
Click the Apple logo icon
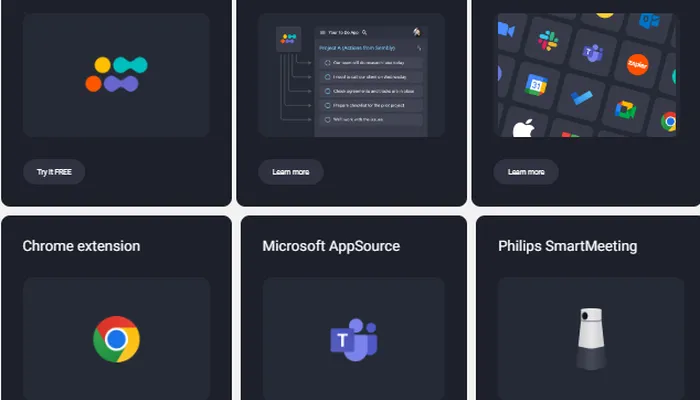point(523,129)
